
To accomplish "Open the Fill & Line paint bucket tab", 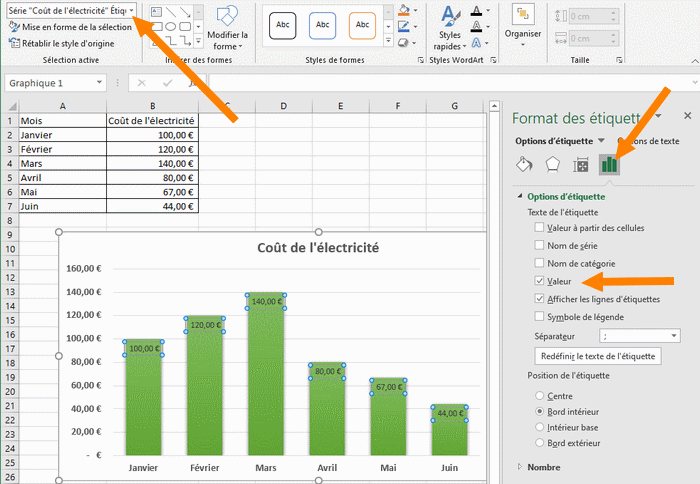I will point(525,165).
